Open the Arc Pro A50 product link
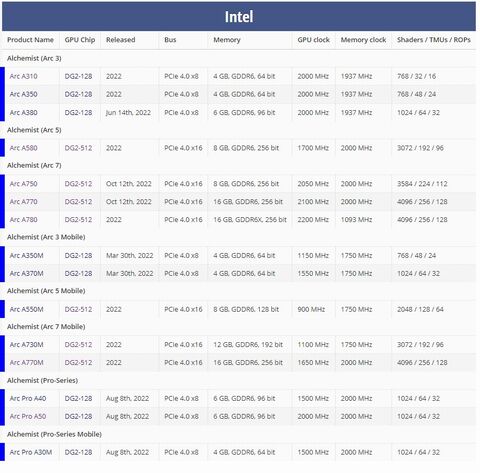480x473 pixels. point(28,417)
